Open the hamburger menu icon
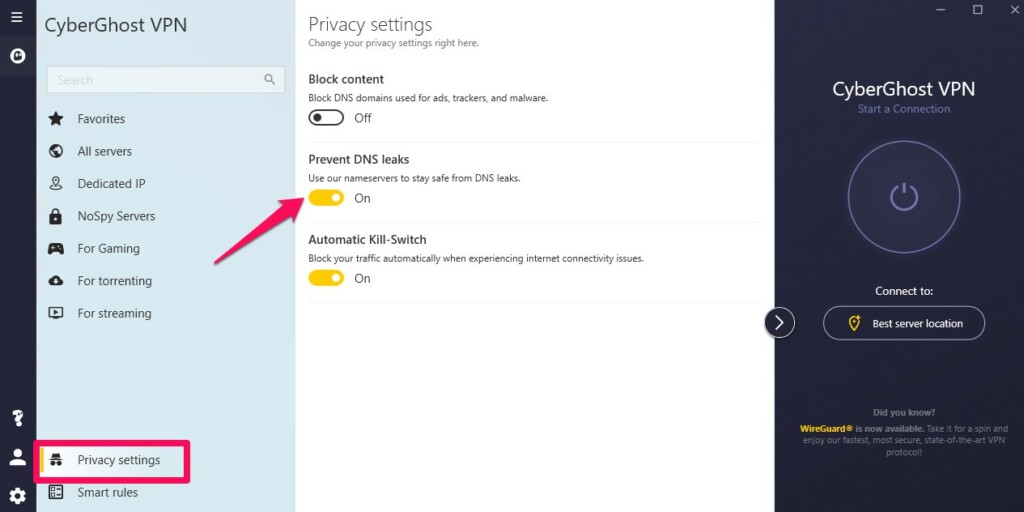 tap(17, 17)
